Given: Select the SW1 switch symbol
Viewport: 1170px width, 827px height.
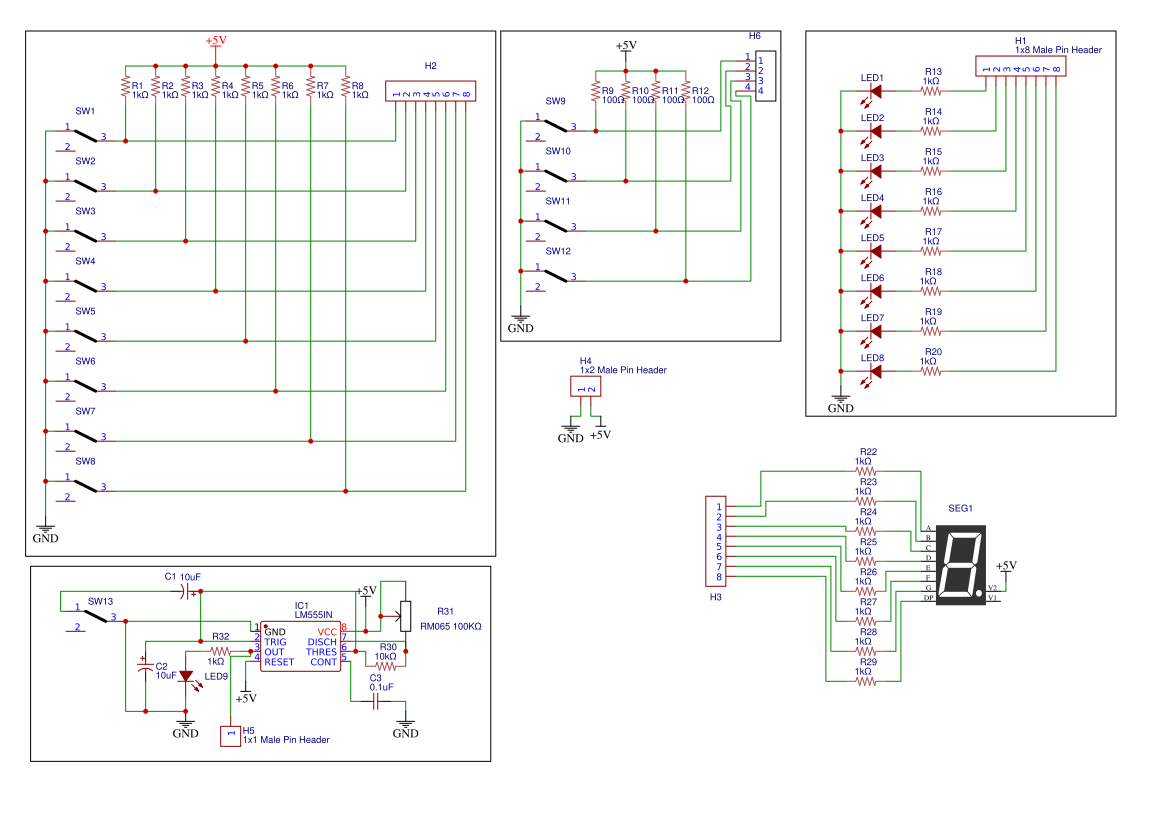Looking at the screenshot, I should tap(86, 137).
